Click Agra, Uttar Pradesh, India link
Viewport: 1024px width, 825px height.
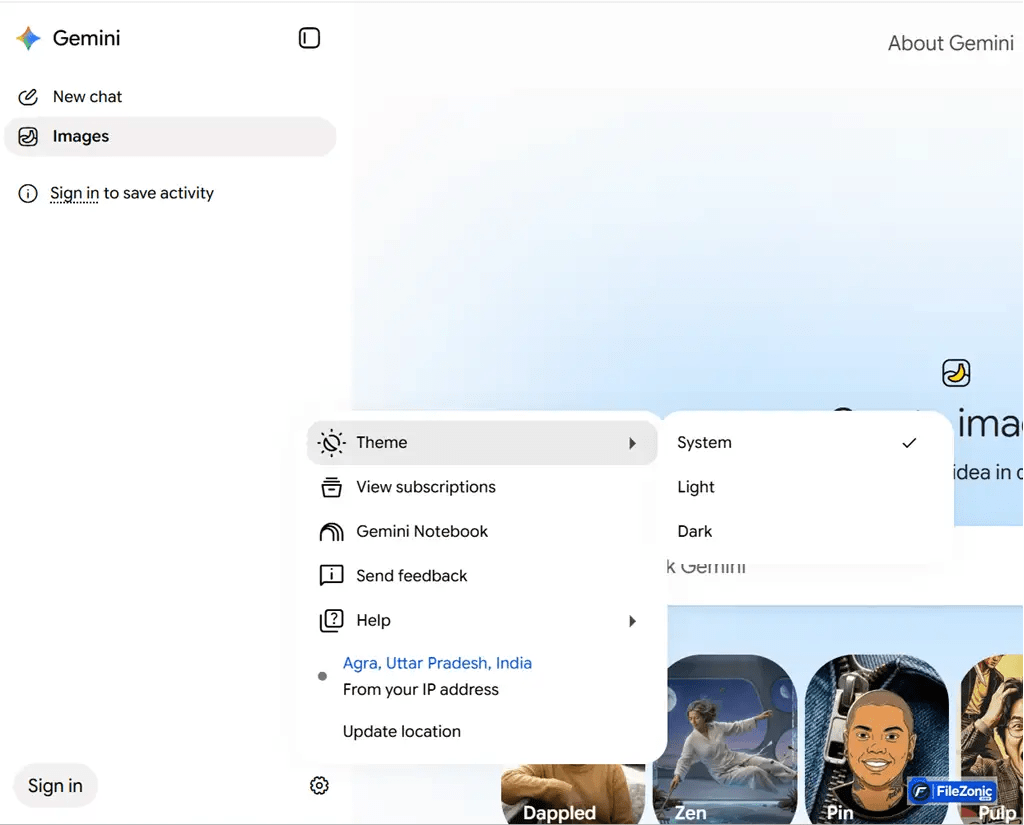click(x=437, y=663)
